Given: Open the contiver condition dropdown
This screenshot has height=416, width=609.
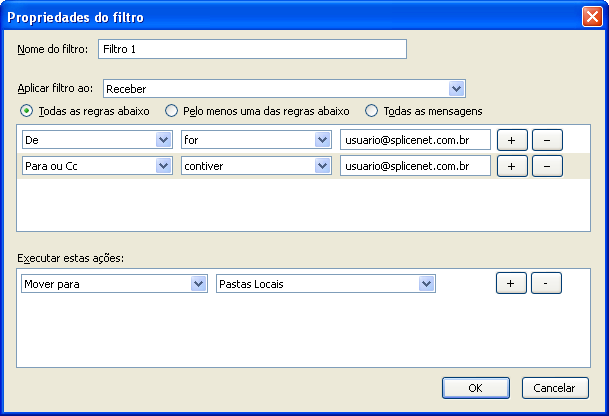Looking at the screenshot, I should coord(256,166).
